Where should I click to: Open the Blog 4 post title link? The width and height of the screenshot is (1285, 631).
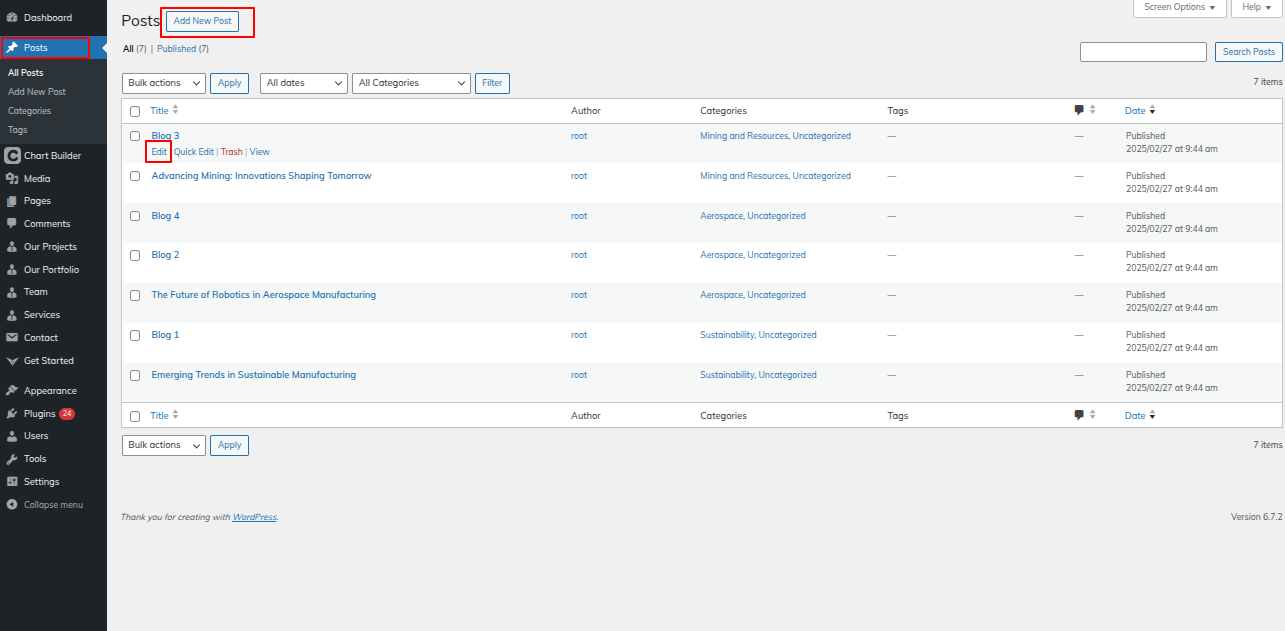pyautogui.click(x=165, y=216)
